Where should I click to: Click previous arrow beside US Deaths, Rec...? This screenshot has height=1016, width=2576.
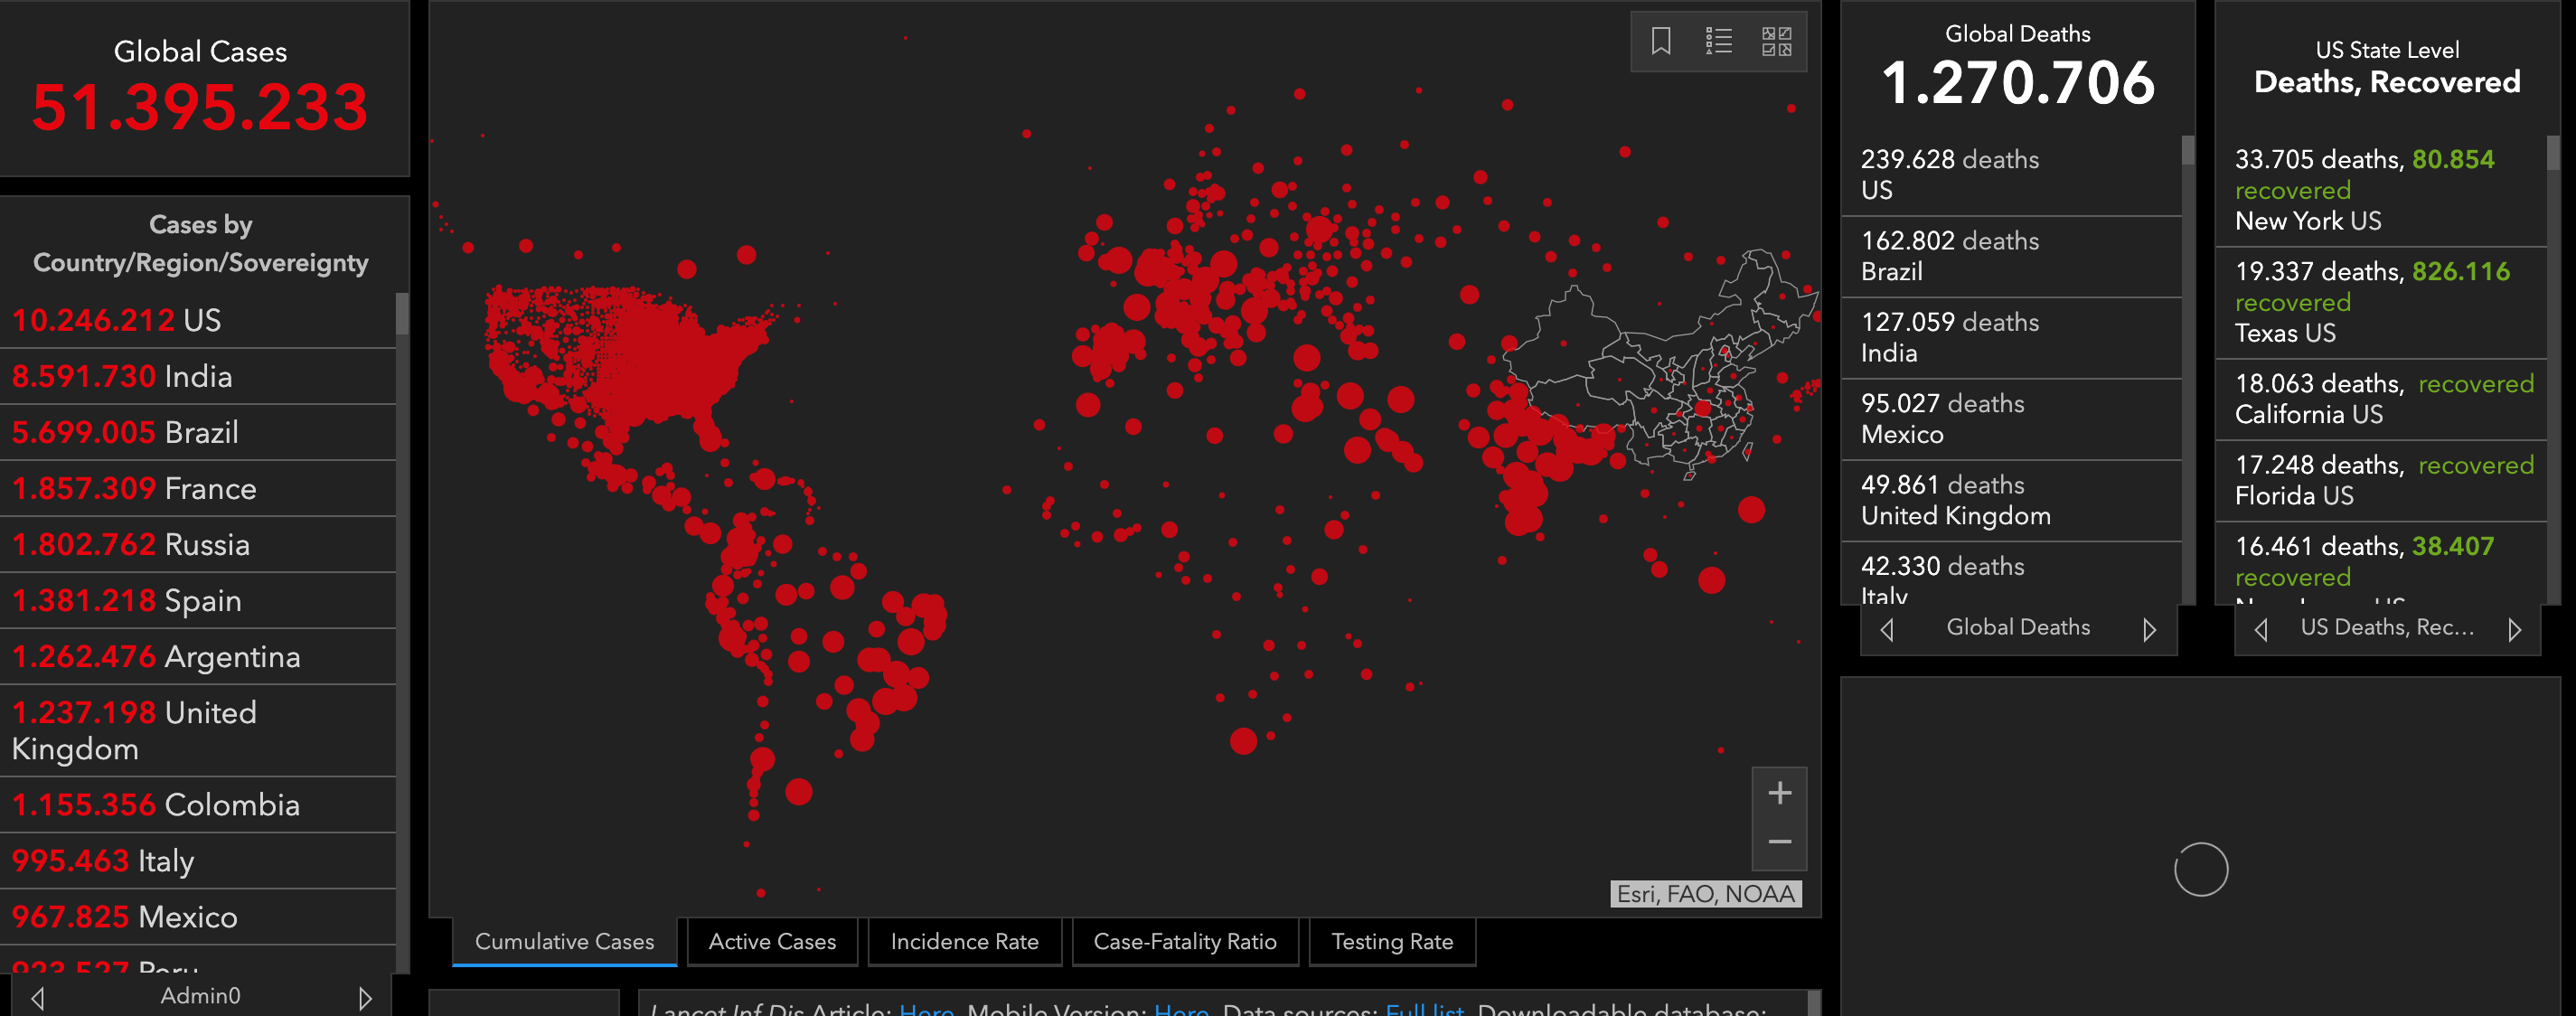[2261, 629]
